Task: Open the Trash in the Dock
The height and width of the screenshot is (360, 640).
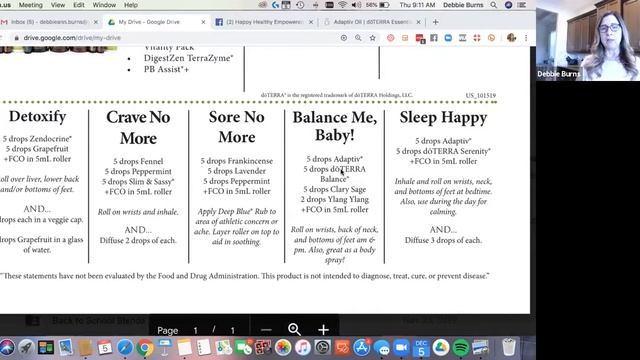Action: [x=509, y=347]
